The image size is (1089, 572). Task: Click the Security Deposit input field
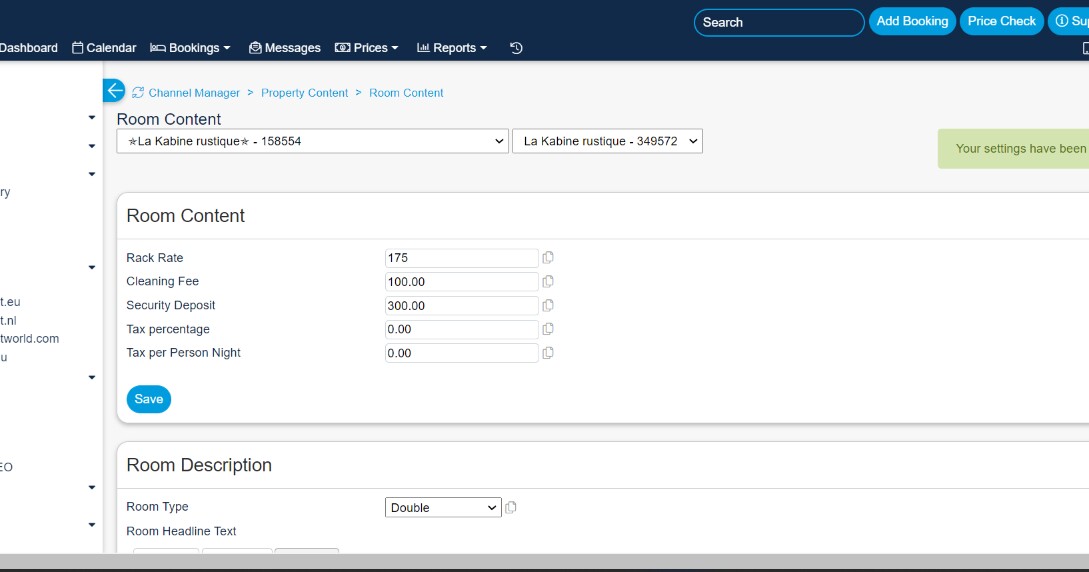pyautogui.click(x=462, y=305)
